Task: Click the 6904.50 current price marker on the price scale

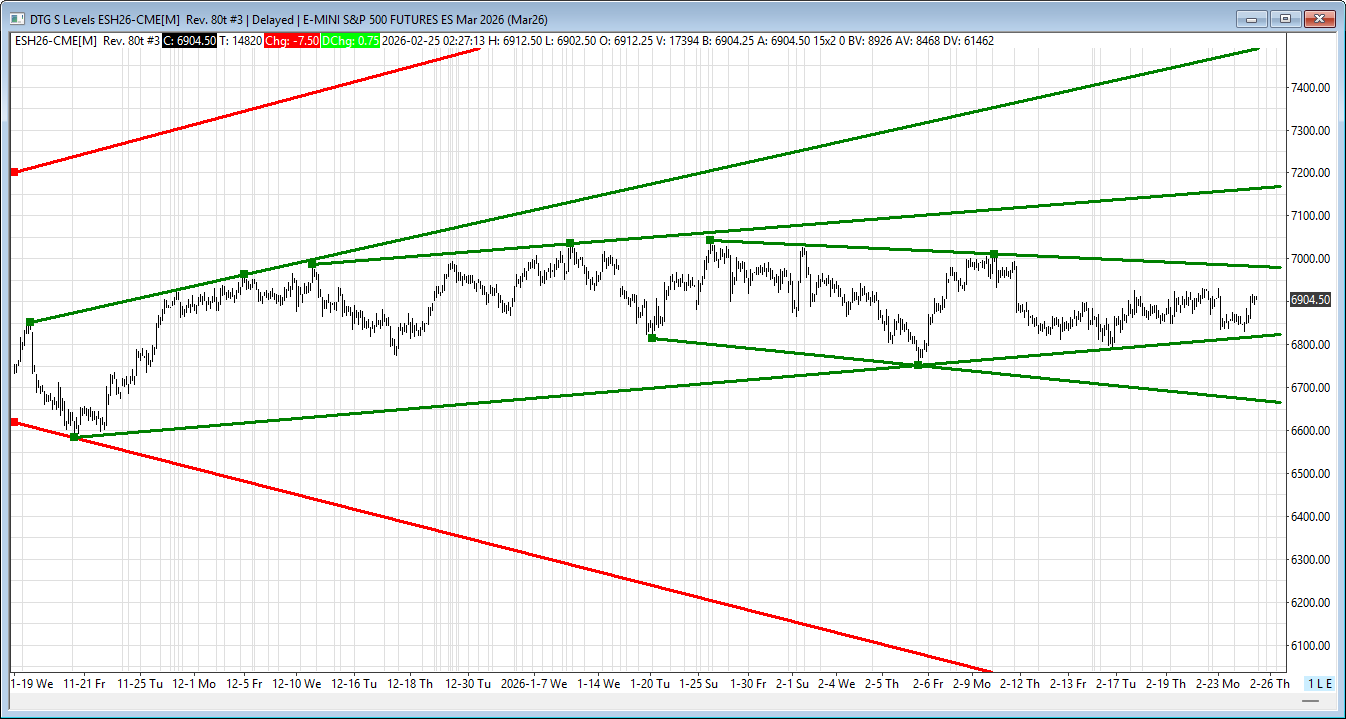Action: click(1309, 300)
